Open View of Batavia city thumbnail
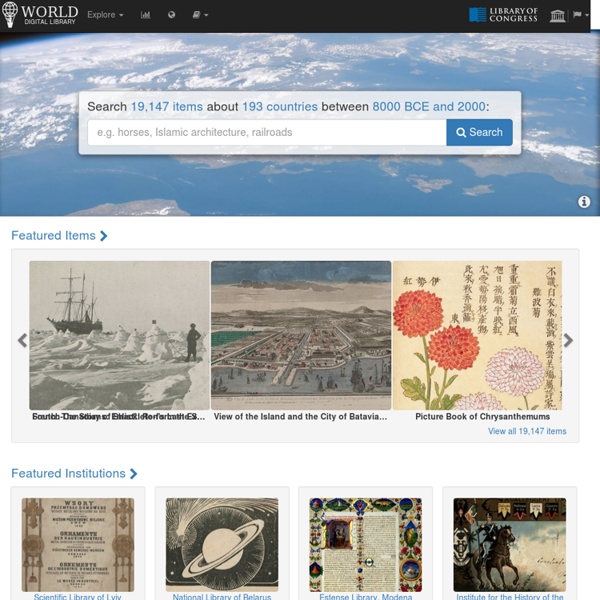This screenshot has width=600, height=600. coord(301,335)
